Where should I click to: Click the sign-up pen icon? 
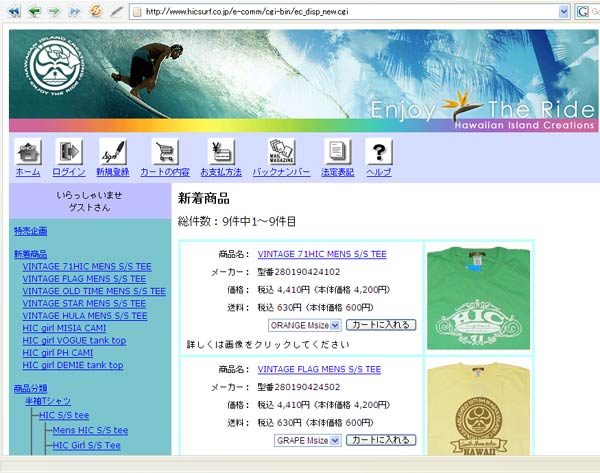[x=112, y=152]
